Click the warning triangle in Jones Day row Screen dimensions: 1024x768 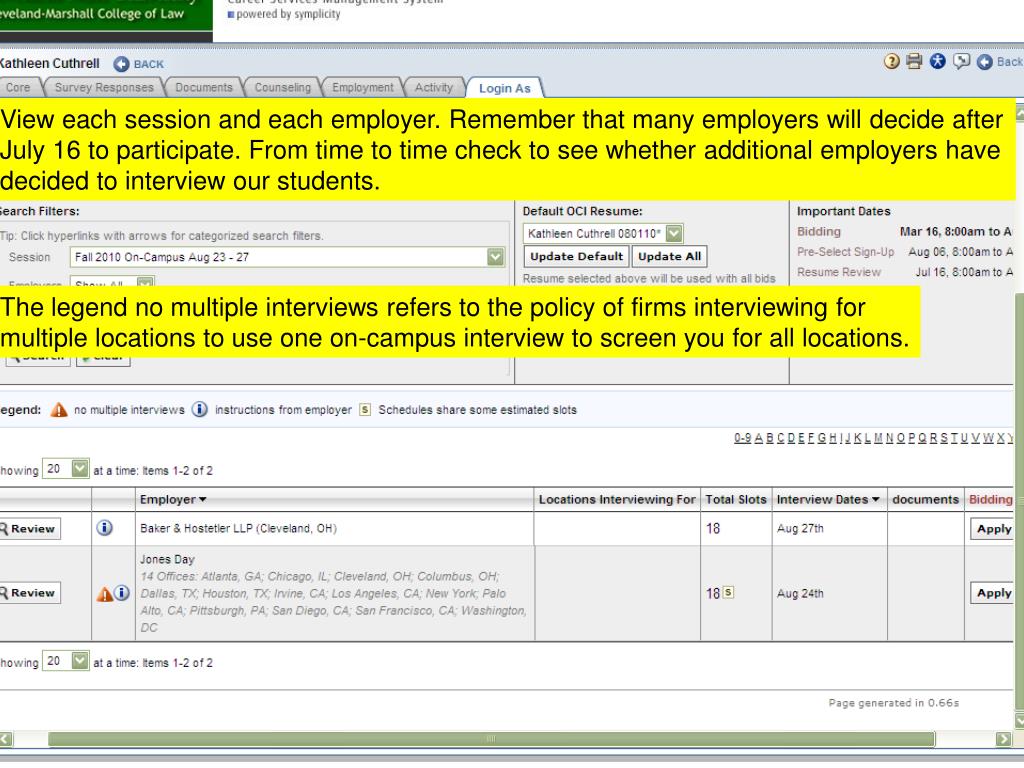tap(104, 594)
